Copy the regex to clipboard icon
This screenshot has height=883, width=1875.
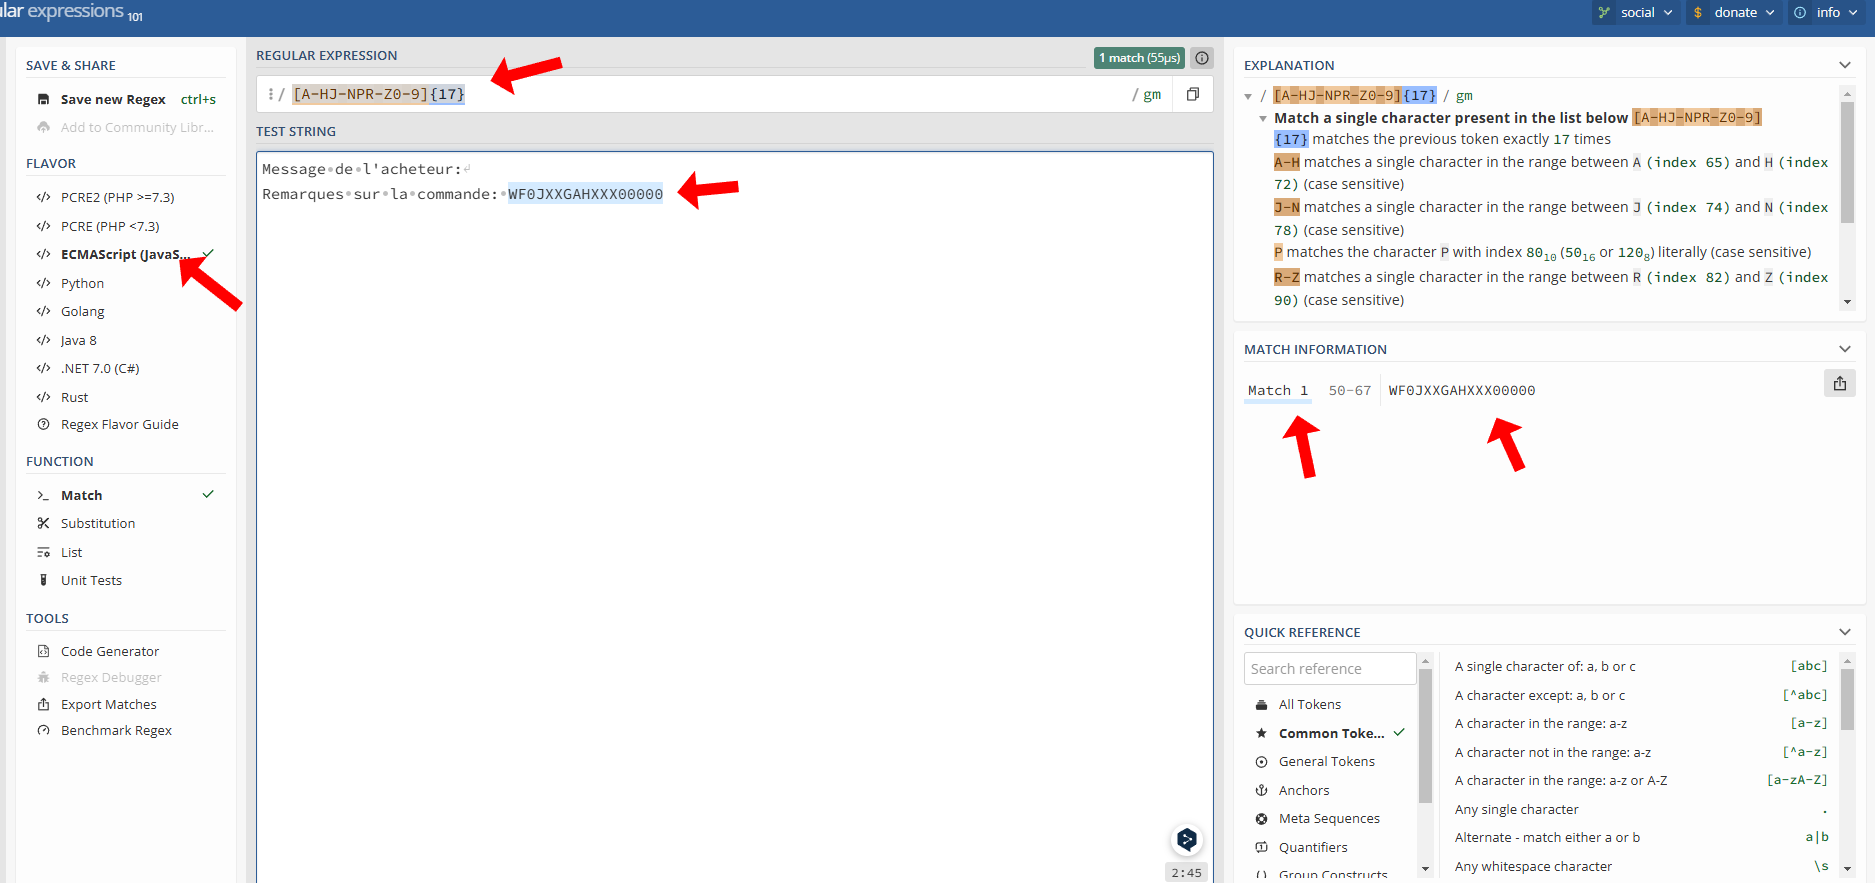click(1192, 94)
